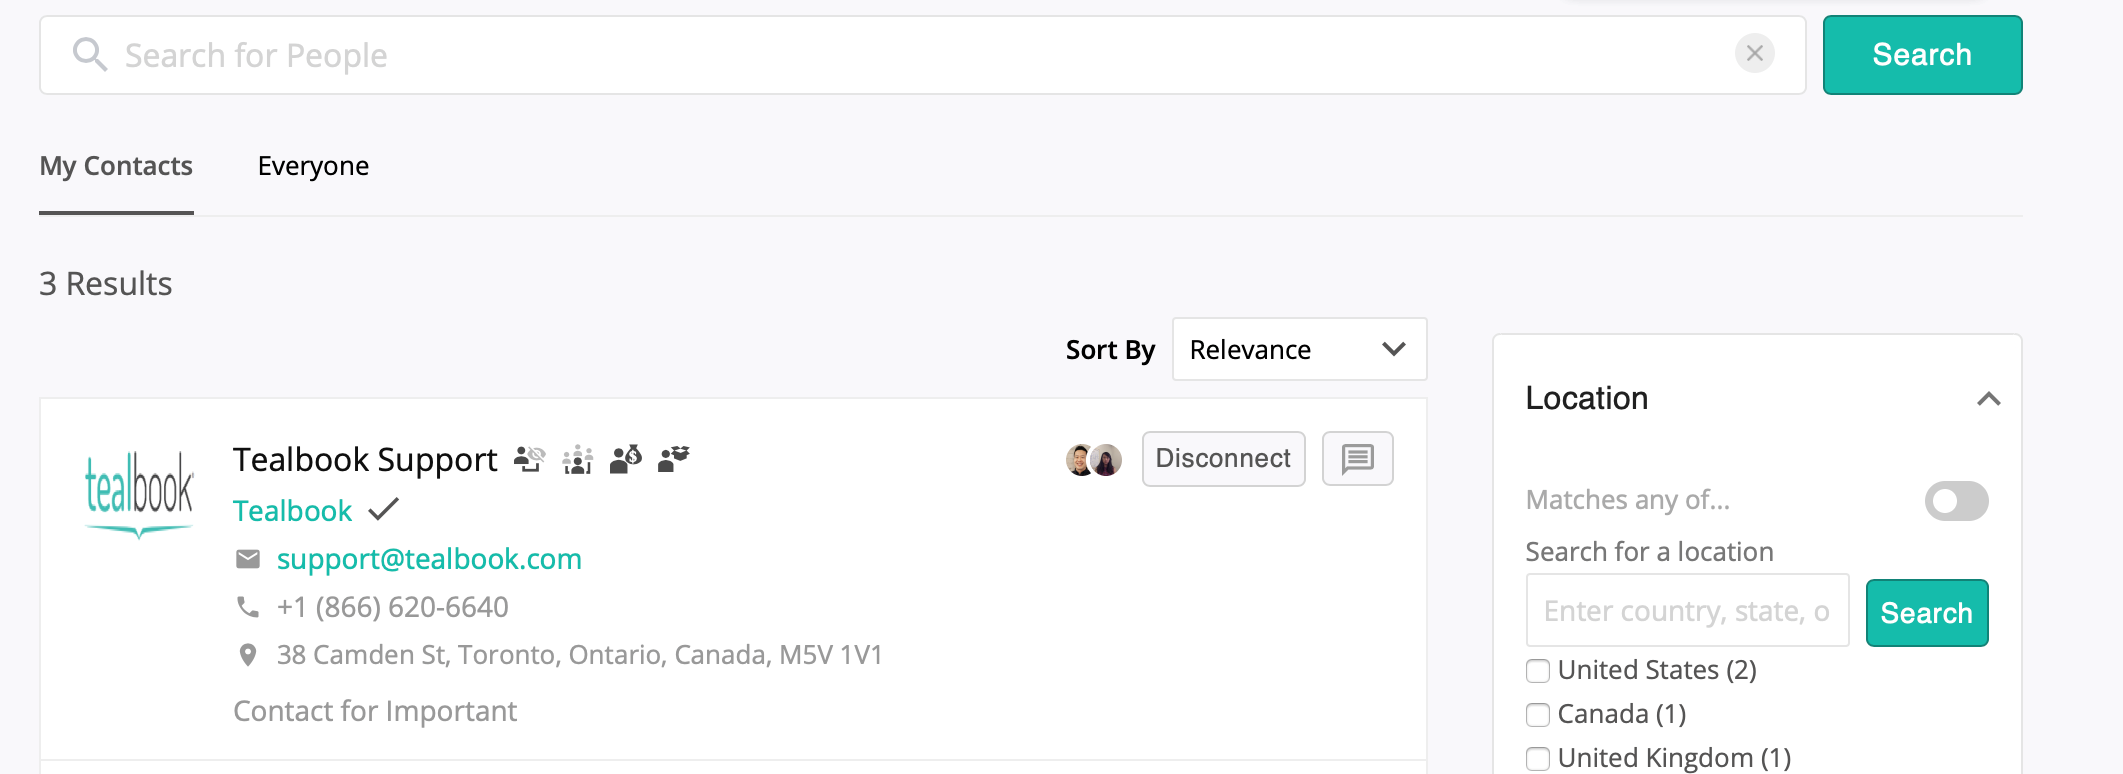Tick the United Kingdom location checkbox

click(x=1538, y=759)
